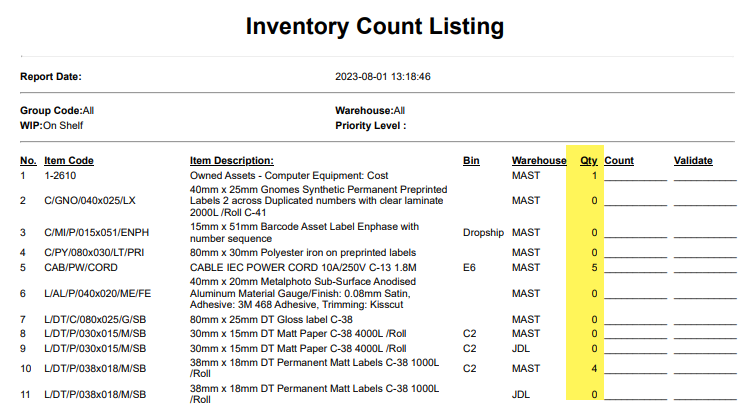Click the Bin column header
Image resolution: width=754 pixels, height=406 pixels.
coord(471,160)
